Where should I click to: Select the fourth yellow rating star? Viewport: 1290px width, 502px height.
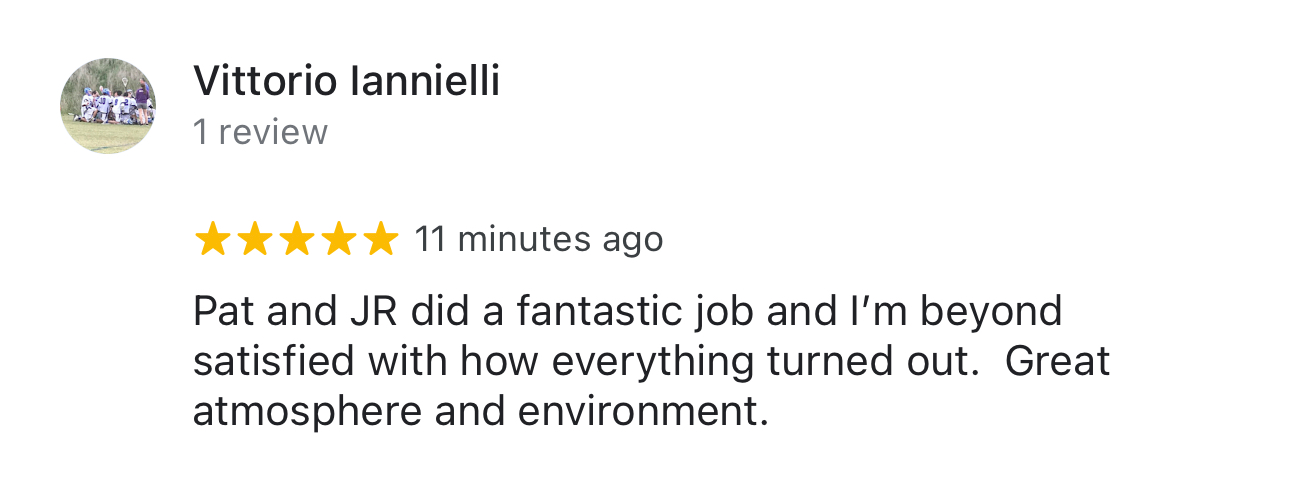338,240
